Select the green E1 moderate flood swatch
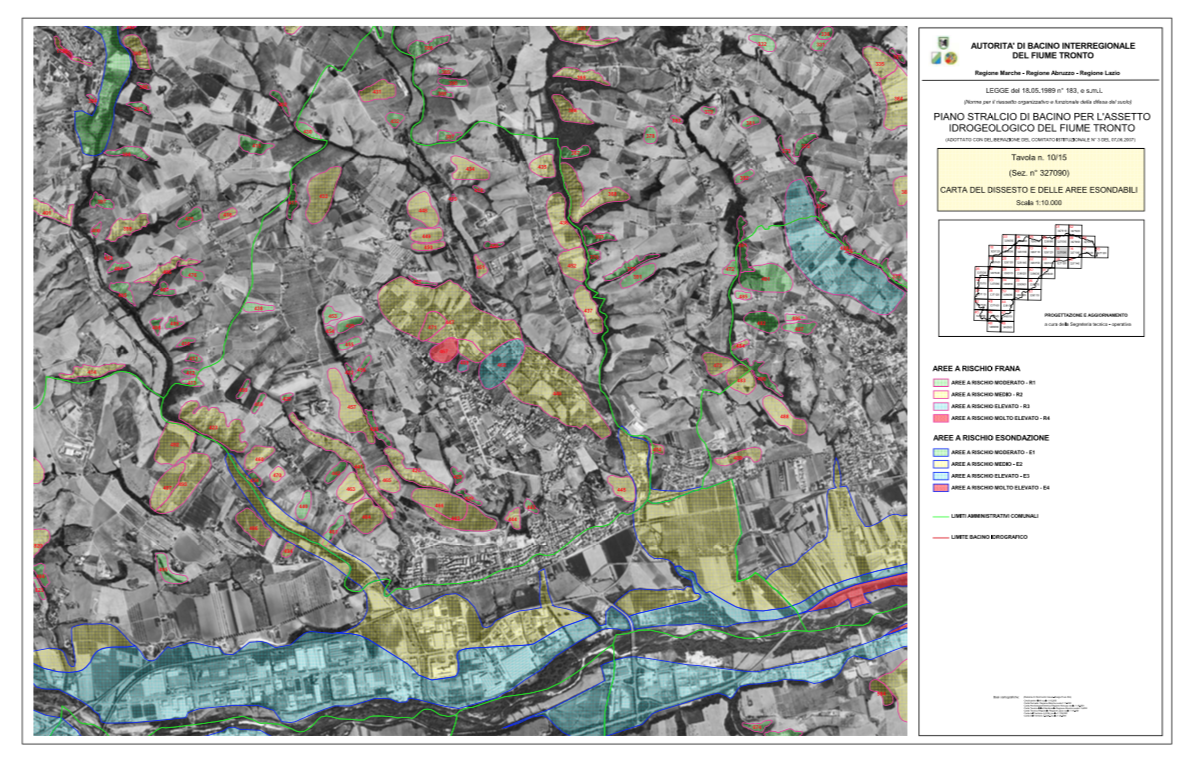 click(x=940, y=452)
